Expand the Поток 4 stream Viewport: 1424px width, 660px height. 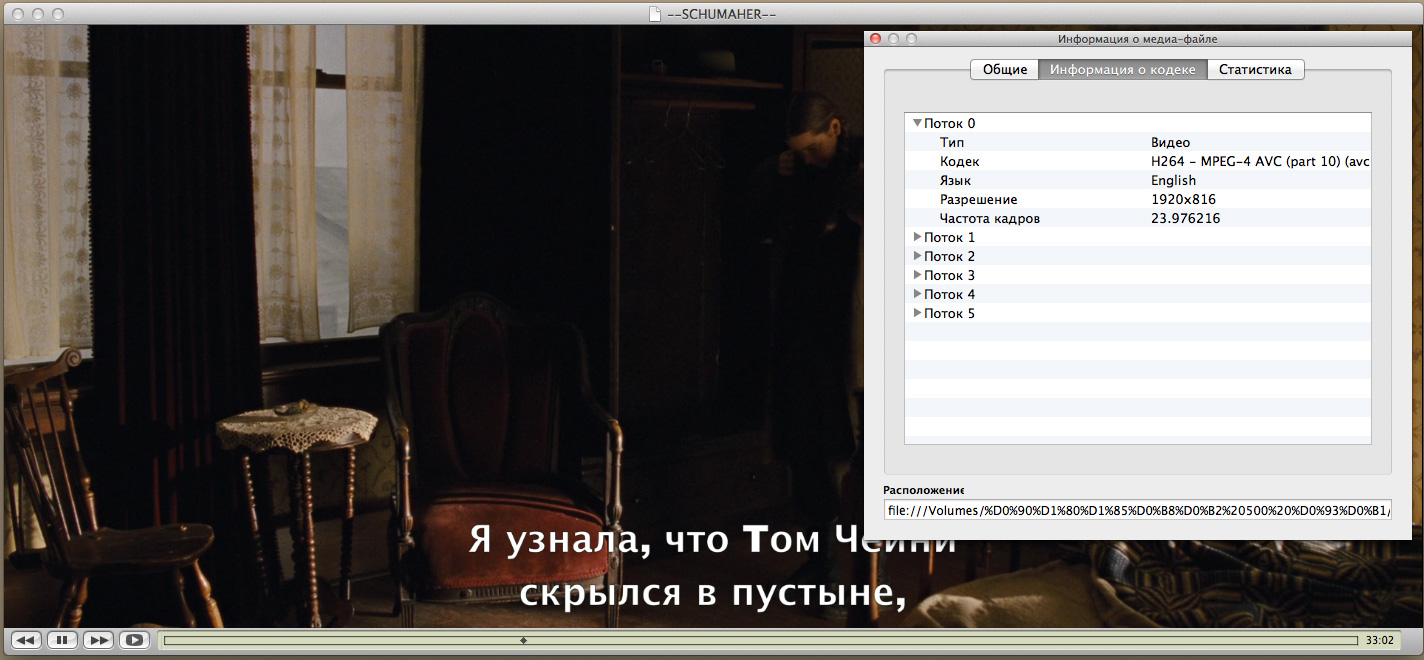click(x=917, y=294)
